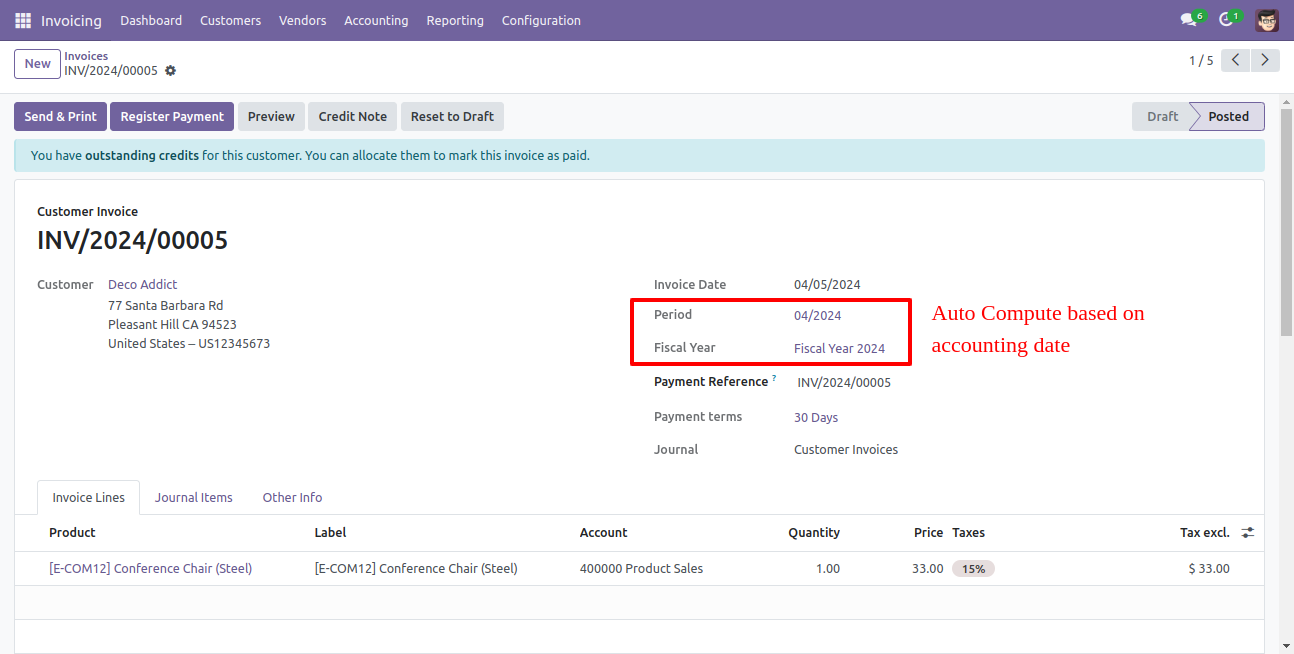Image resolution: width=1294 pixels, height=654 pixels.
Task: Open the user avatar menu
Action: (1267, 20)
